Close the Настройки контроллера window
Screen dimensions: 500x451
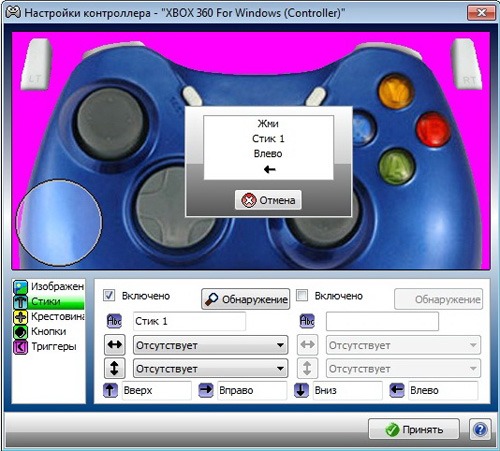click(x=481, y=13)
